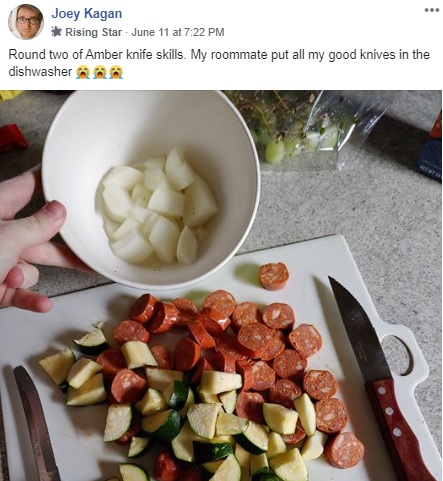Screen dimensions: 443x481
Task: Click the third crying emoji in the post
Action: (116, 72)
